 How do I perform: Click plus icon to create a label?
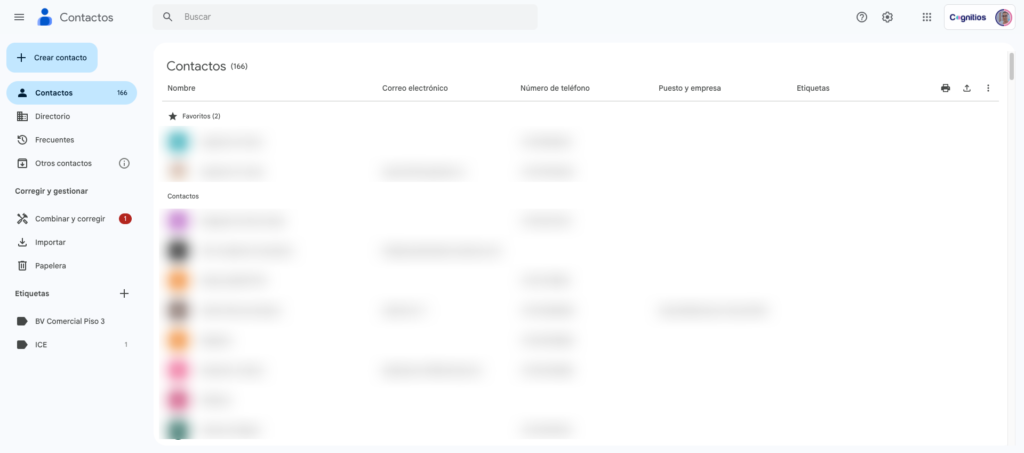tap(124, 294)
